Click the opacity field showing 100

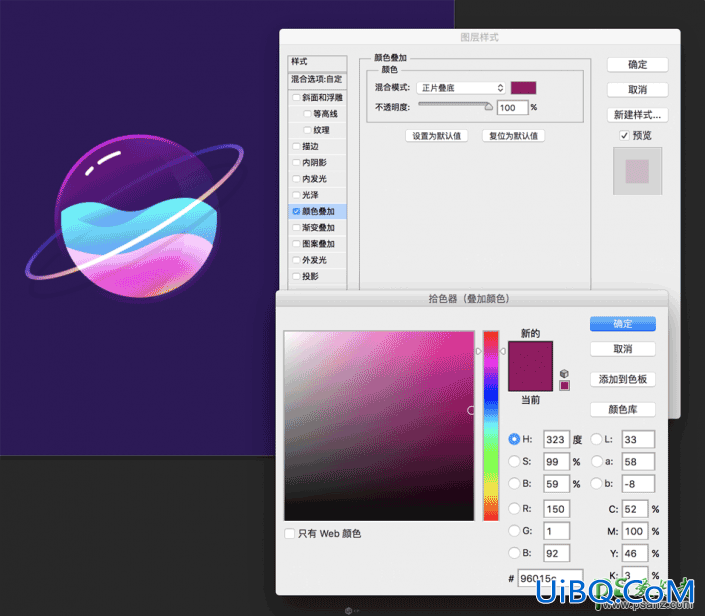[x=513, y=107]
